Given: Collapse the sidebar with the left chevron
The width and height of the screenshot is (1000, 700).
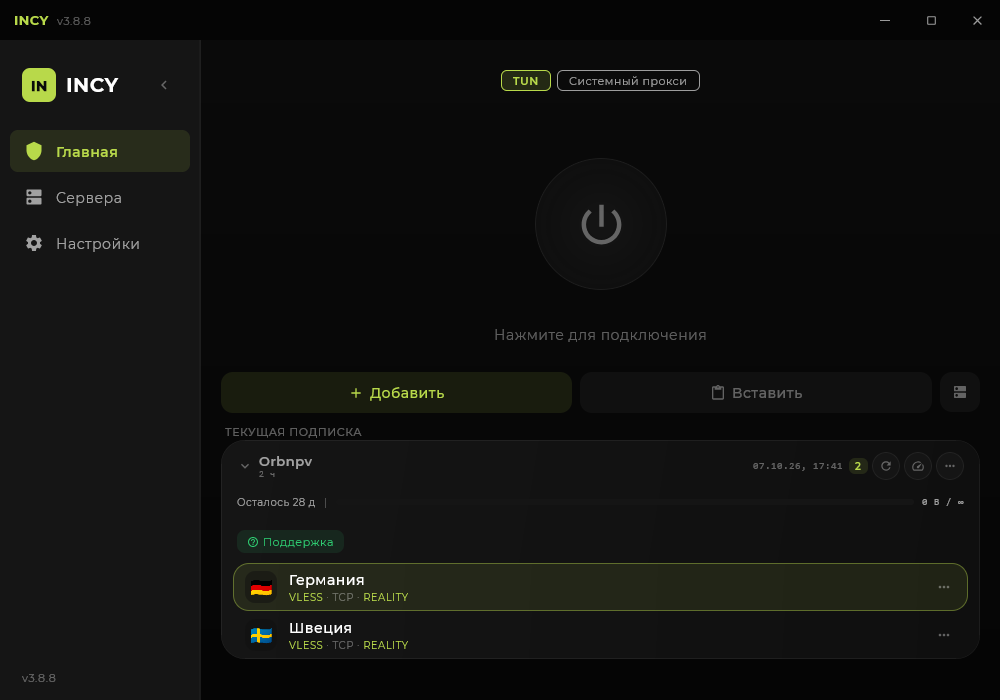Looking at the screenshot, I should [x=164, y=85].
